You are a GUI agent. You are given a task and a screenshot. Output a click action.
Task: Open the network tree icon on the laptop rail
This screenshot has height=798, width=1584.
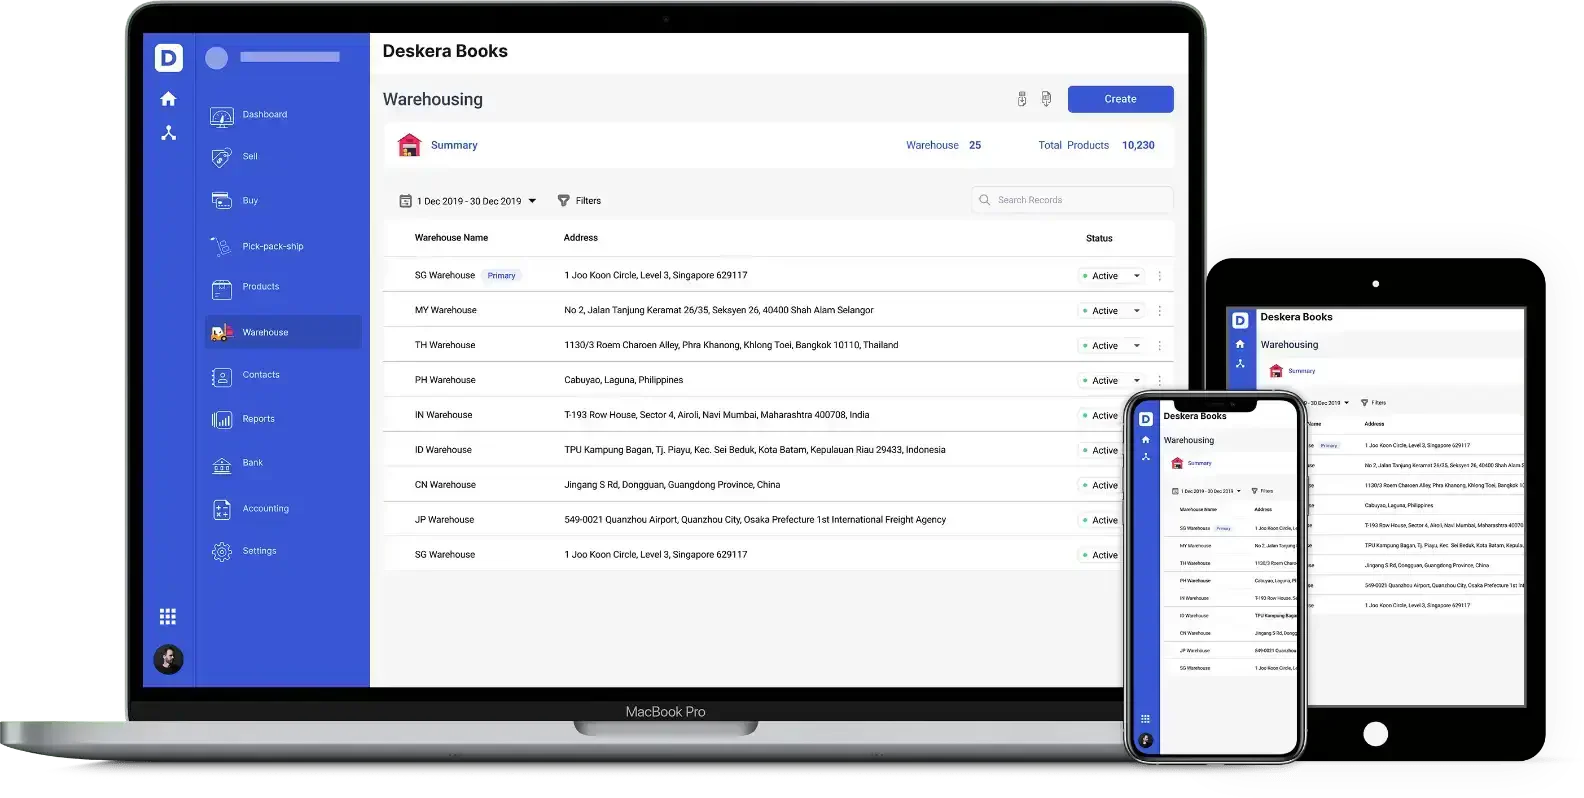pos(168,133)
